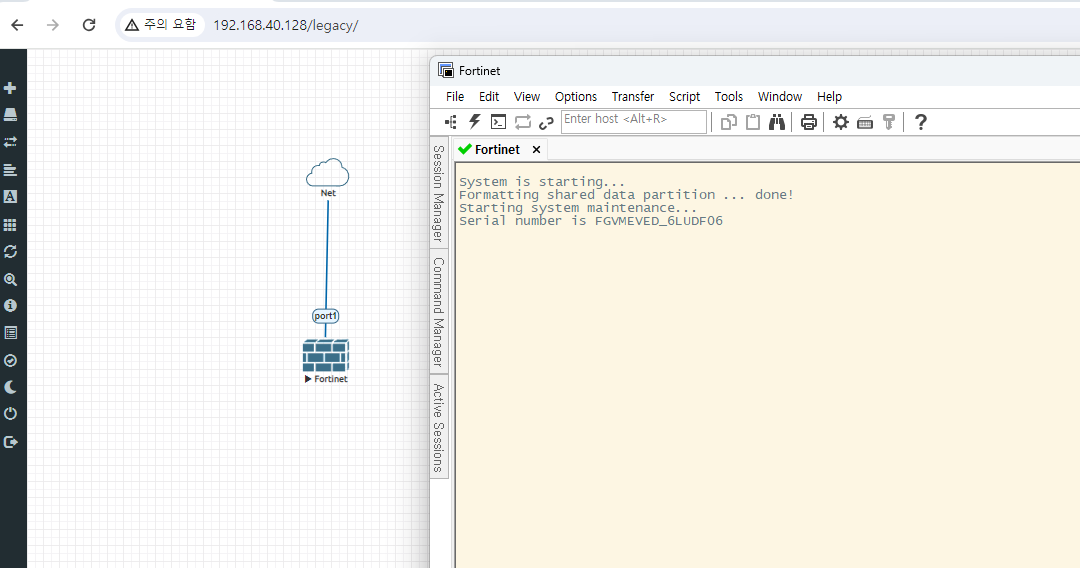1080x568 pixels.
Task: Click the Reconnect toolbar icon
Action: pos(523,123)
